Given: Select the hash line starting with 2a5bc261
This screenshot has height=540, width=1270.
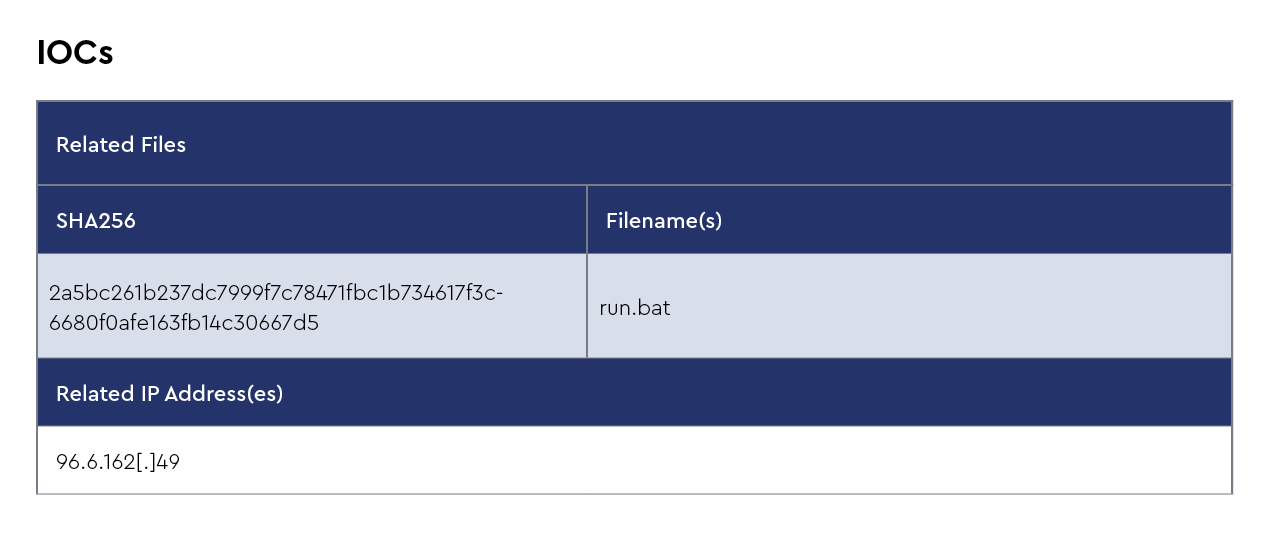Looking at the screenshot, I should point(275,293).
